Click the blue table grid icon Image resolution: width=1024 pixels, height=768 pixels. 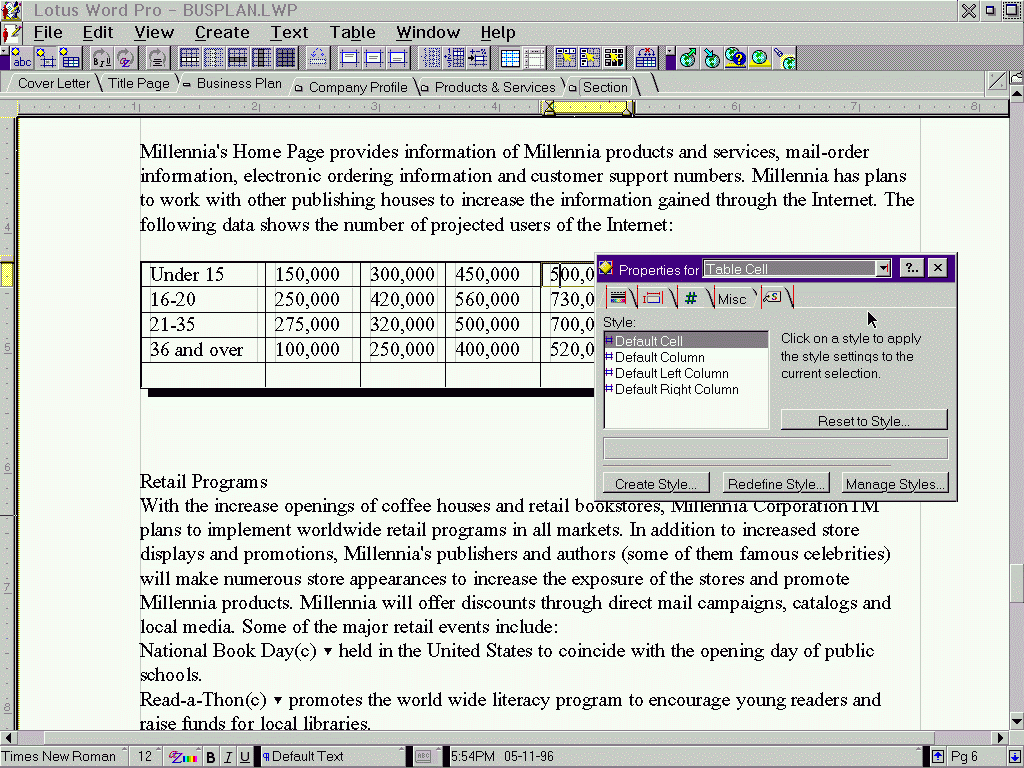tap(510, 59)
